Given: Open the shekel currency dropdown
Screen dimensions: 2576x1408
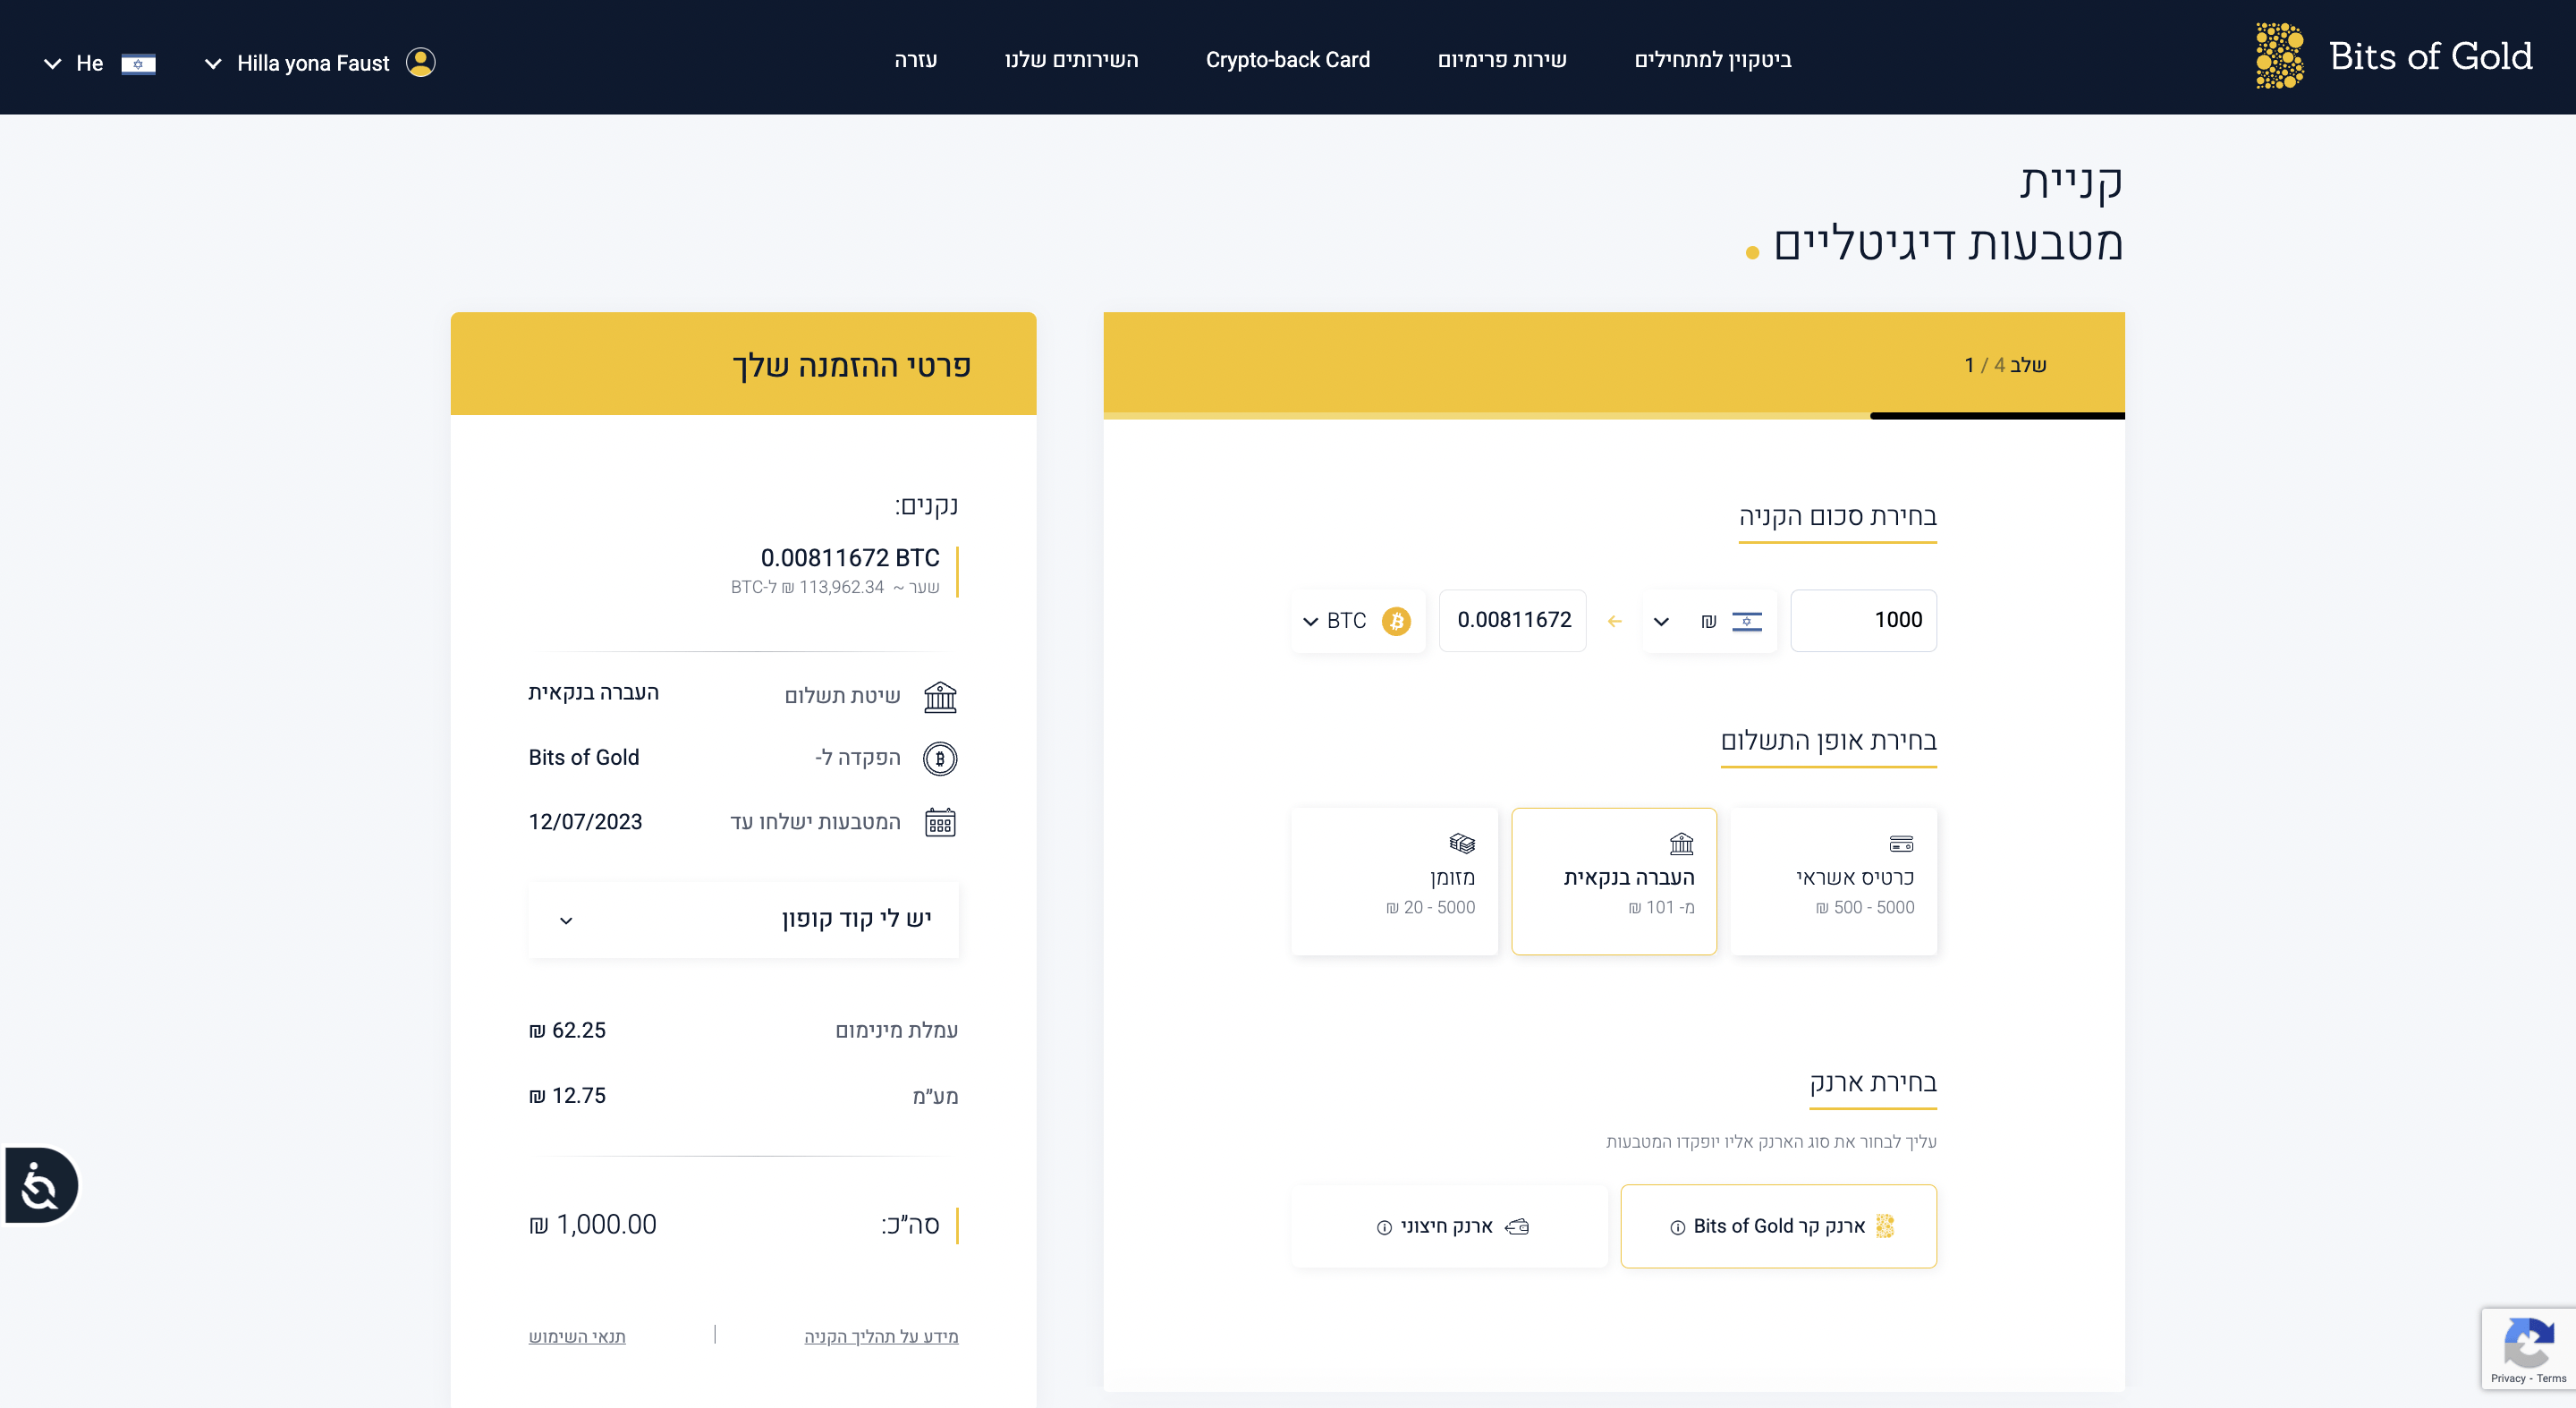Looking at the screenshot, I should pos(1709,620).
